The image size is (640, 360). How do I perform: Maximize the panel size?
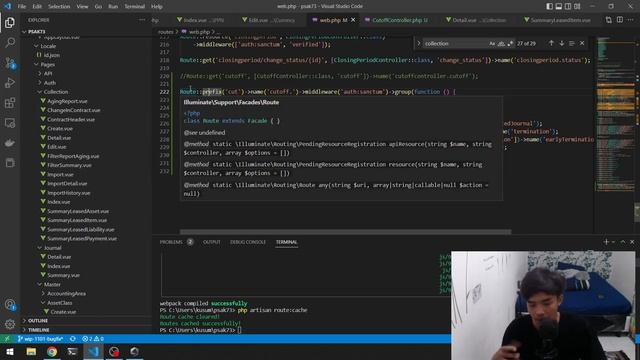623,242
